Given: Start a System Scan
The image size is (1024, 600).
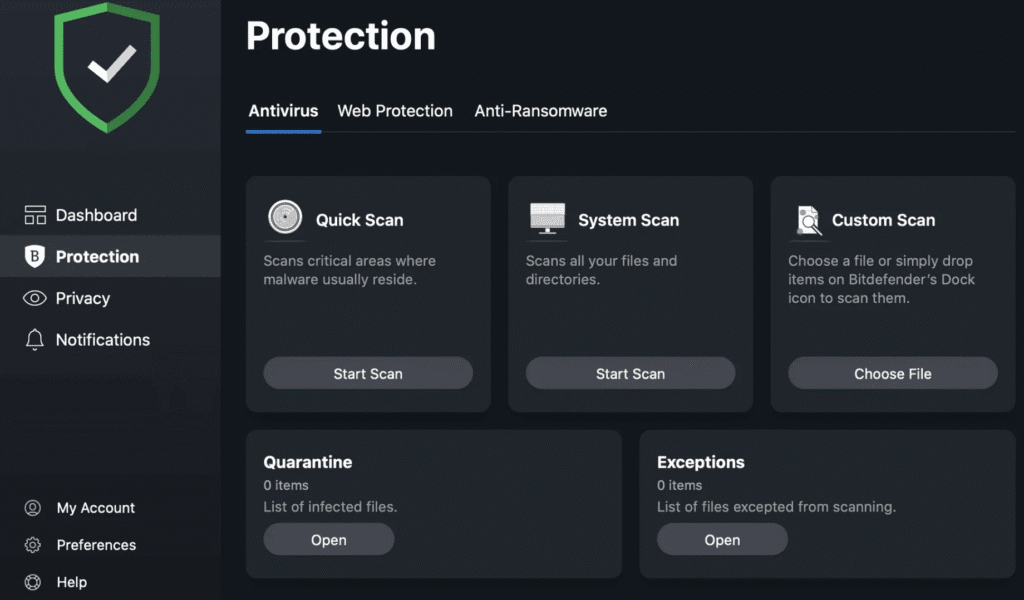Looking at the screenshot, I should coord(630,373).
